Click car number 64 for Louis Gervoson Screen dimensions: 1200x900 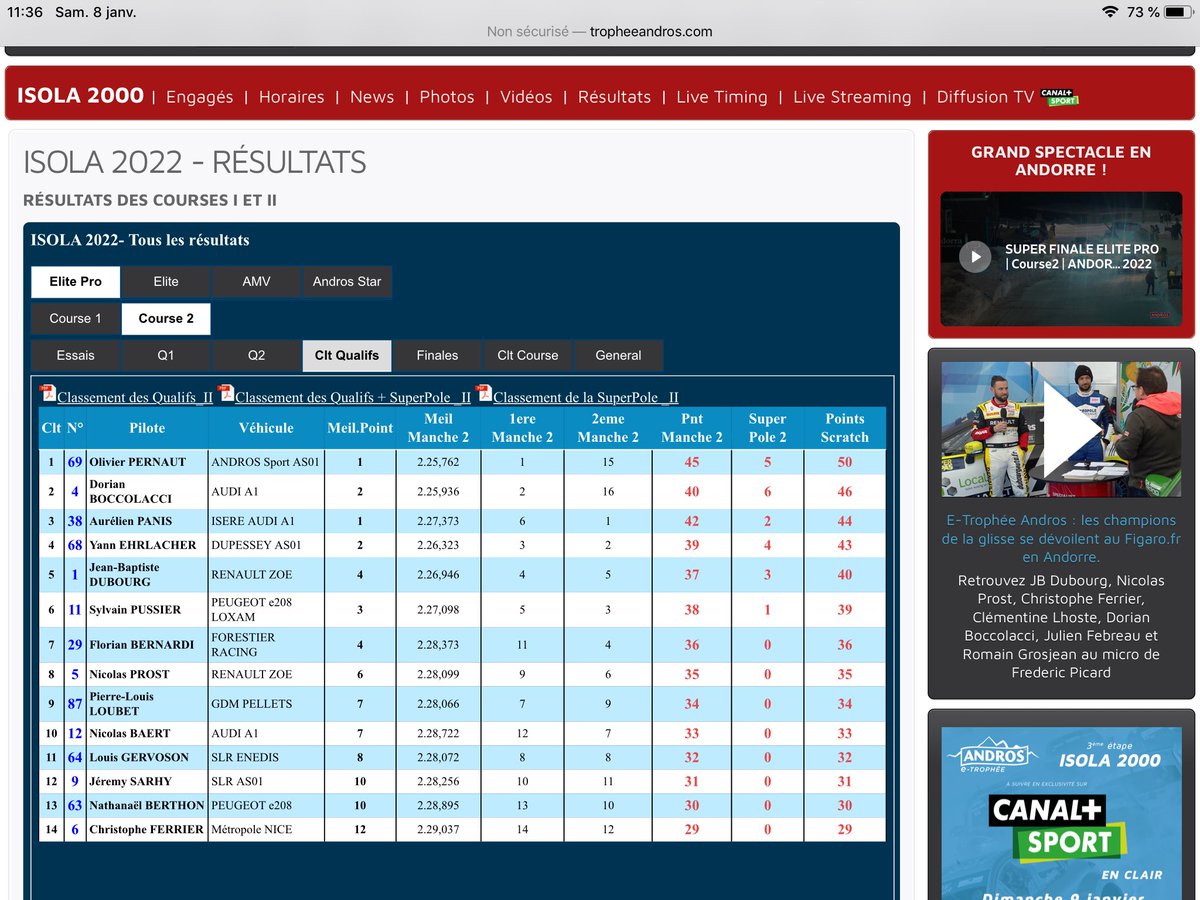[75, 757]
